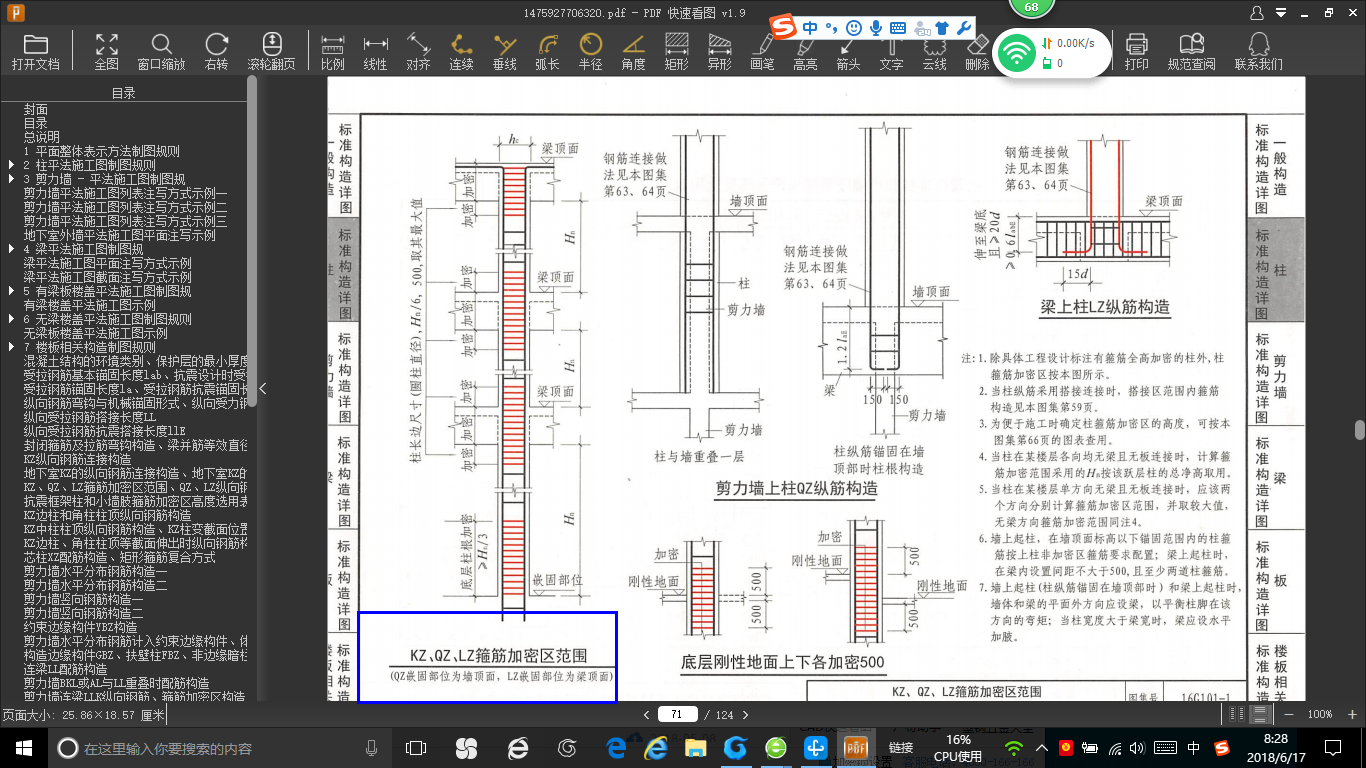Print the document with 打印
The width and height of the screenshot is (1366, 768).
(x=1137, y=52)
